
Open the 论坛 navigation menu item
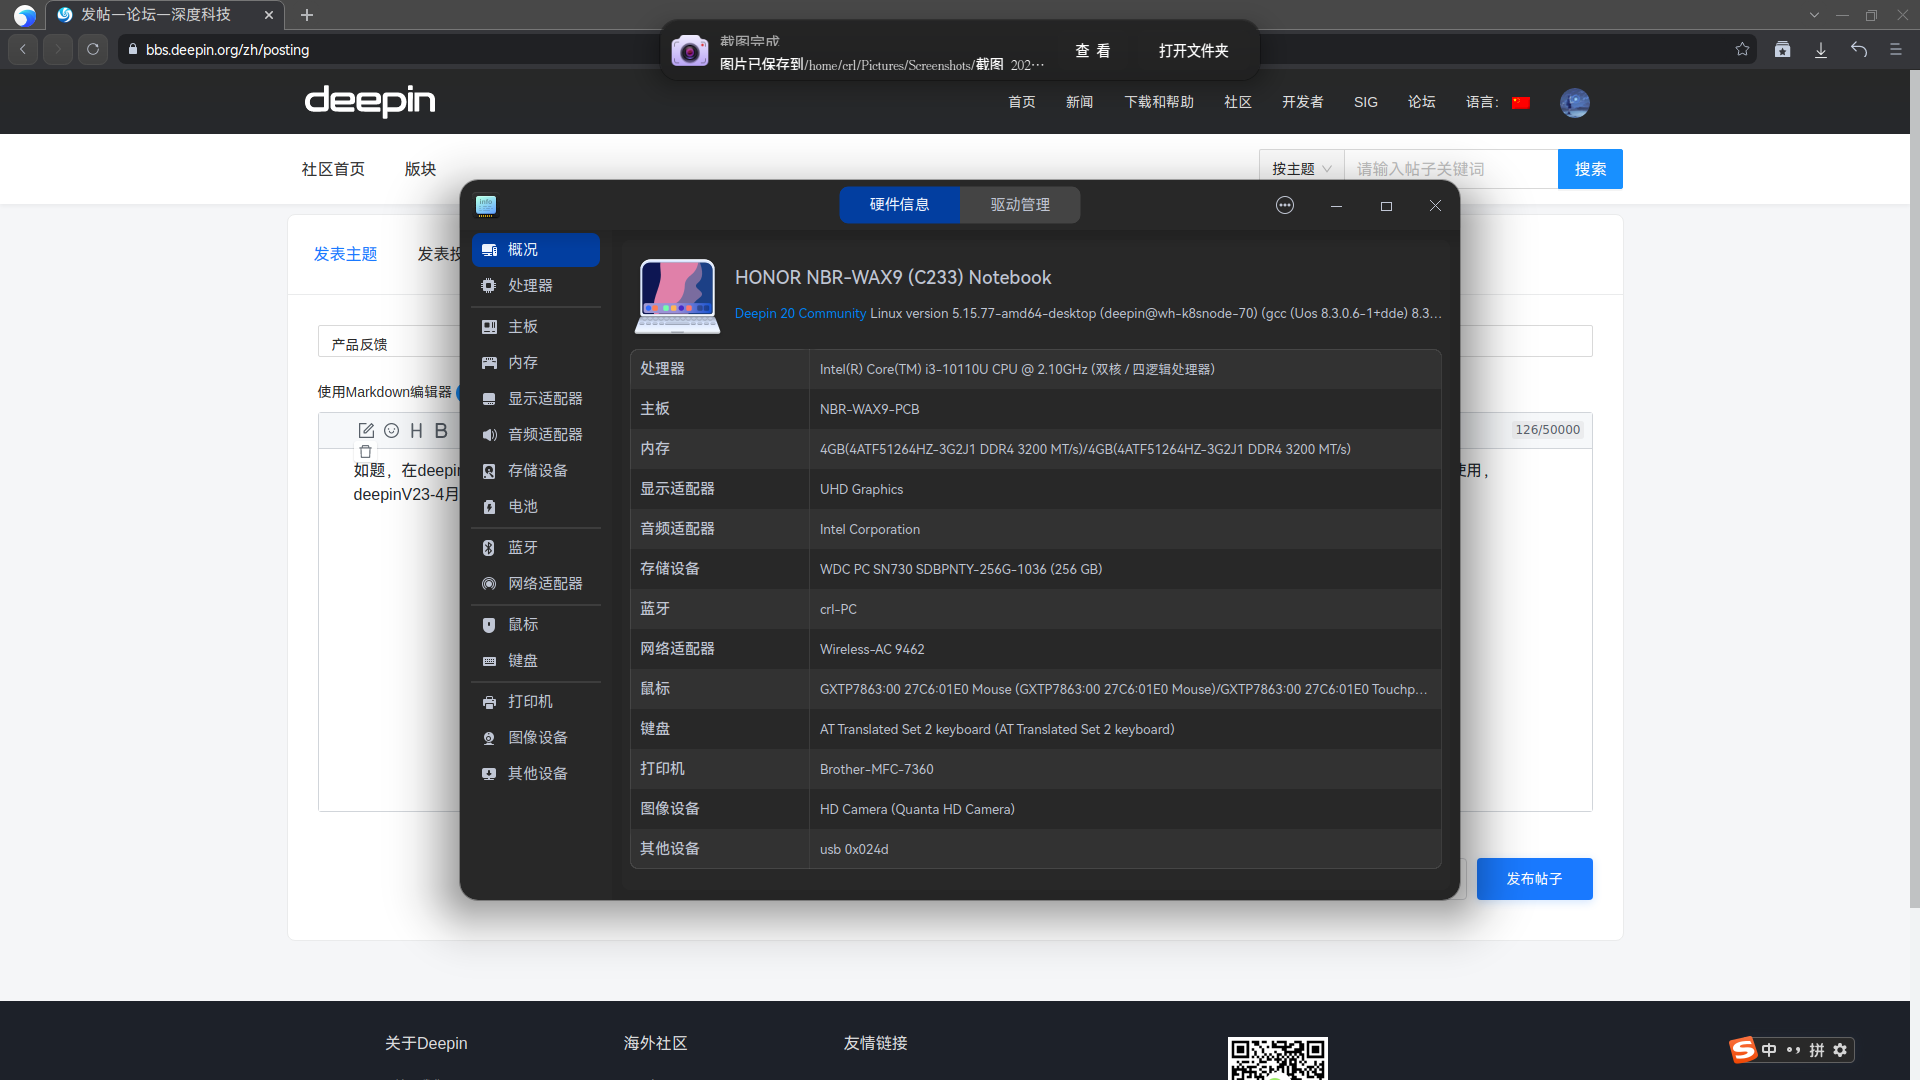tap(1421, 102)
